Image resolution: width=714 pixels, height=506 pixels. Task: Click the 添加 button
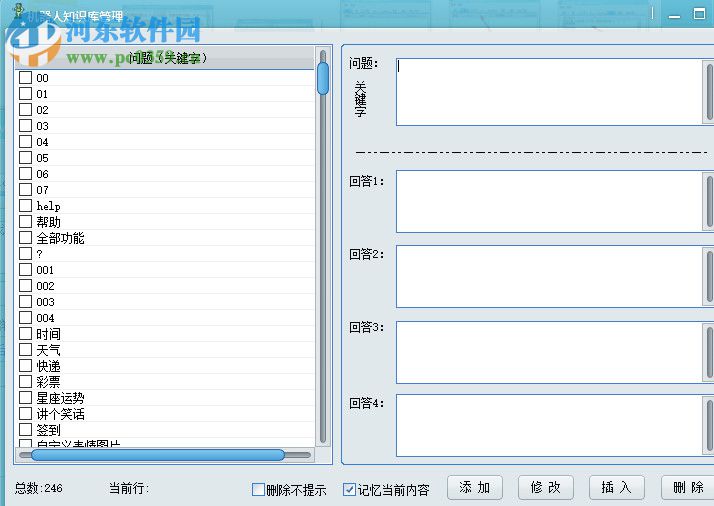[x=474, y=487]
